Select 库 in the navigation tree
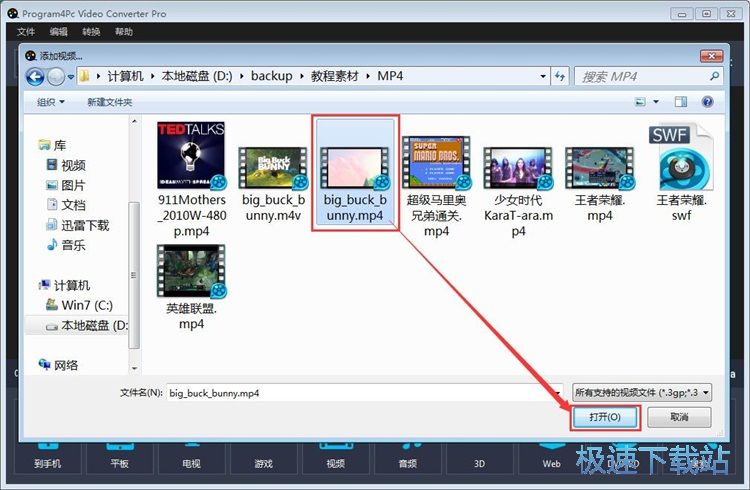This screenshot has width=750, height=490. coord(52,145)
